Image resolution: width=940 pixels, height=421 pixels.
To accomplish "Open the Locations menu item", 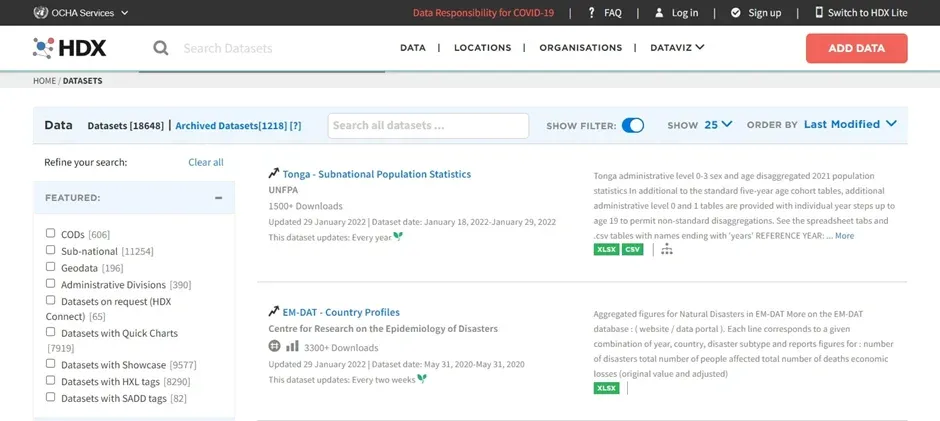I will [482, 47].
